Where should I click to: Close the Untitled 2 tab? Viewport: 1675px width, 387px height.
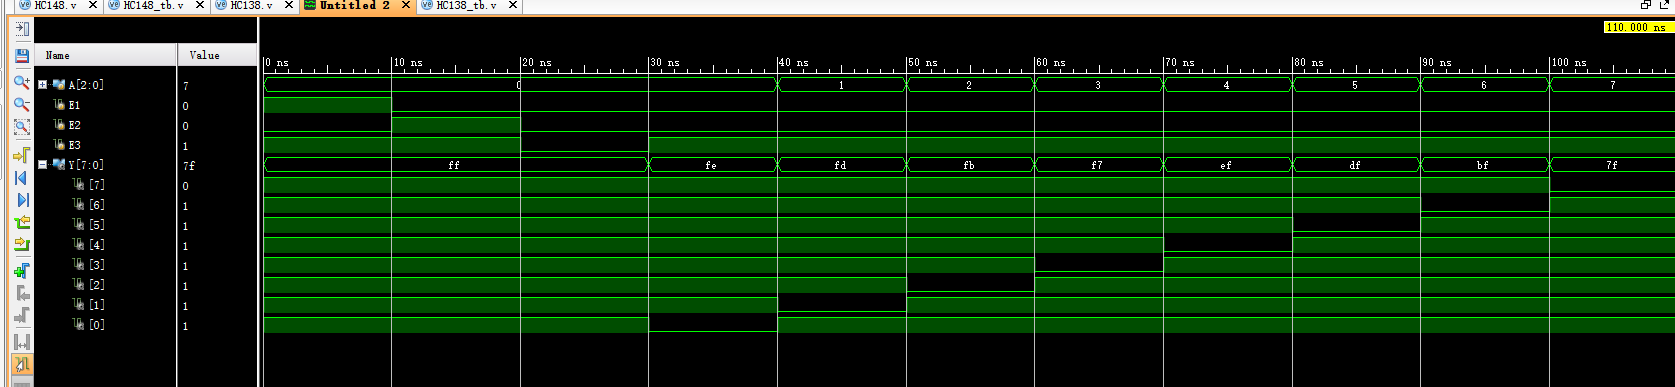[x=405, y=5]
